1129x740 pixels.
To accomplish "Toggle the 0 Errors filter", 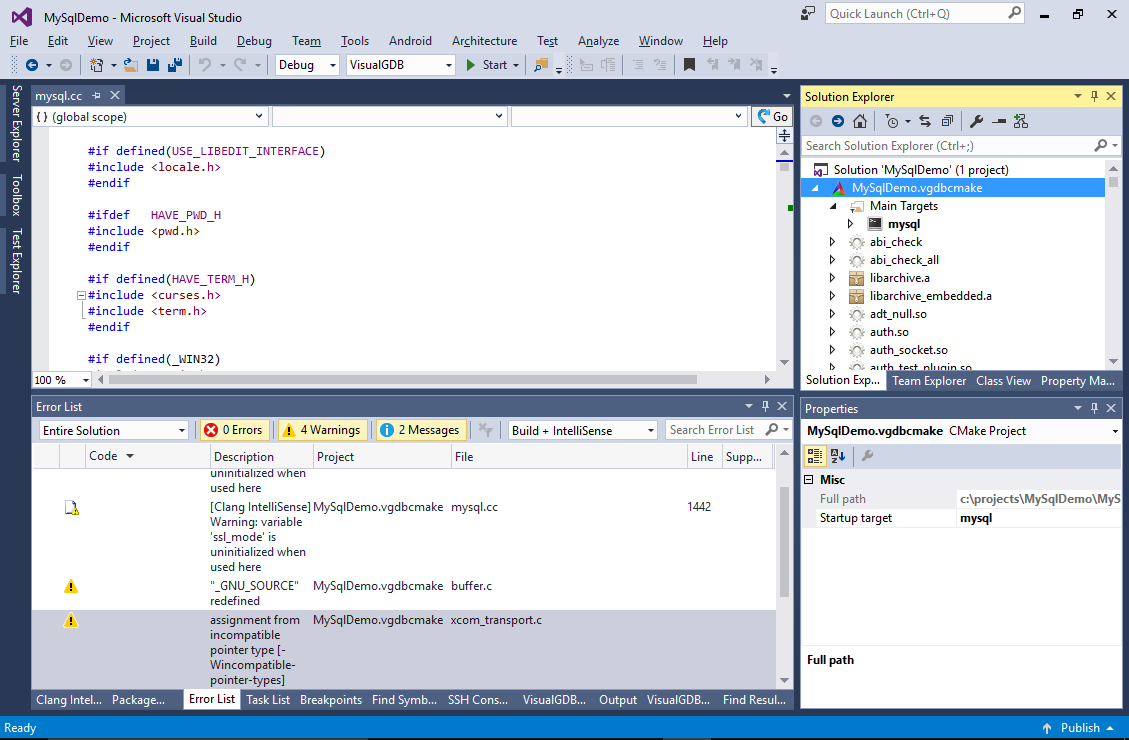I will [x=235, y=430].
